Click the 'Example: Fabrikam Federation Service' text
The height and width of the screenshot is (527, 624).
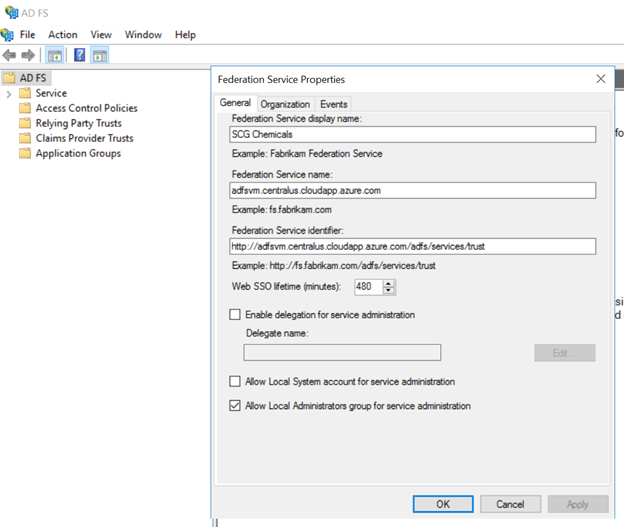tap(307, 154)
